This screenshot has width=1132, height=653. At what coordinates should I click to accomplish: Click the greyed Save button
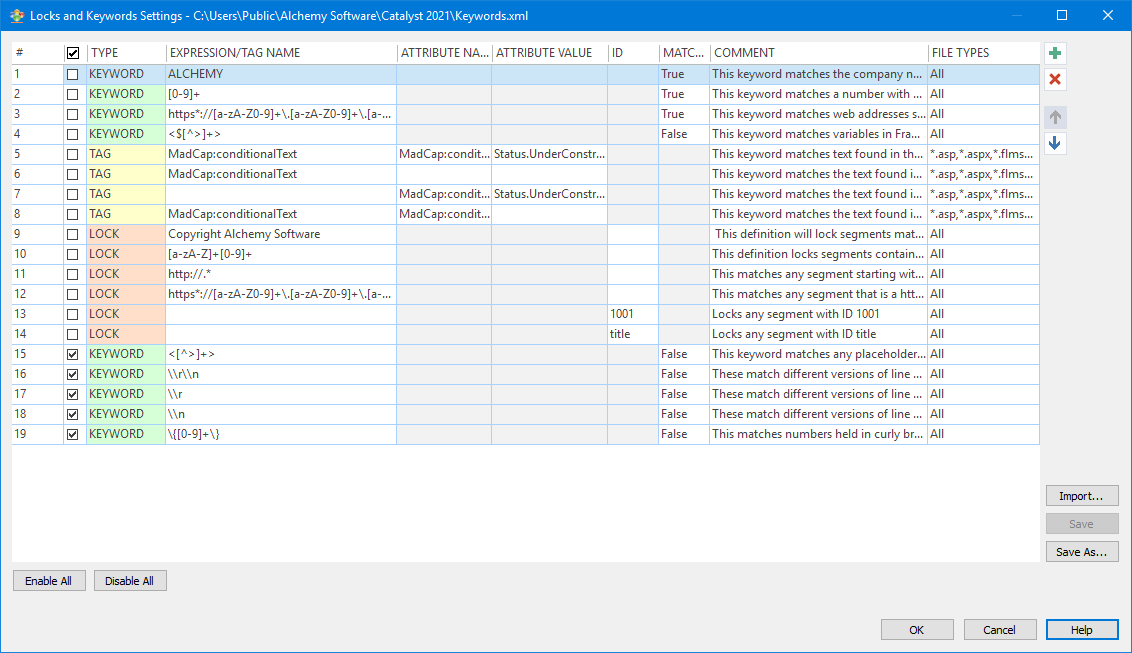[x=1081, y=524]
